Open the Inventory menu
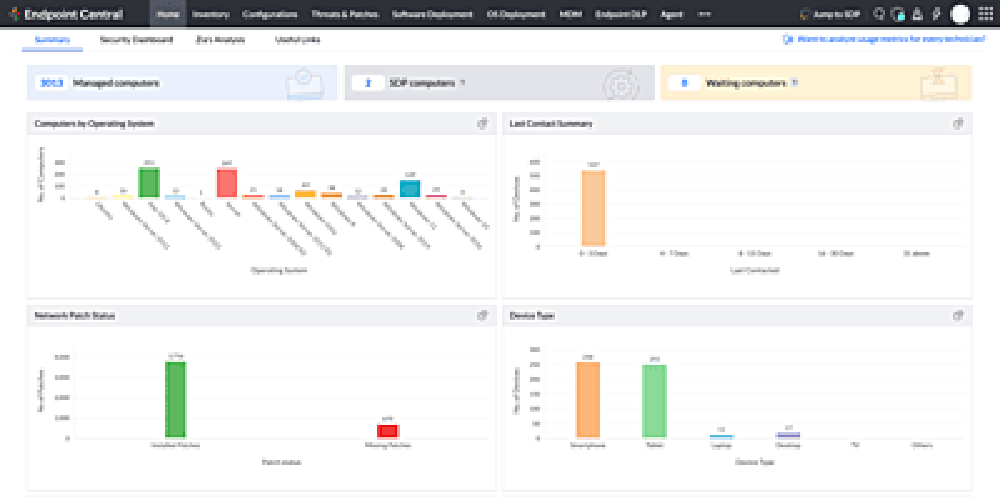The image size is (1000, 497). pos(210,14)
